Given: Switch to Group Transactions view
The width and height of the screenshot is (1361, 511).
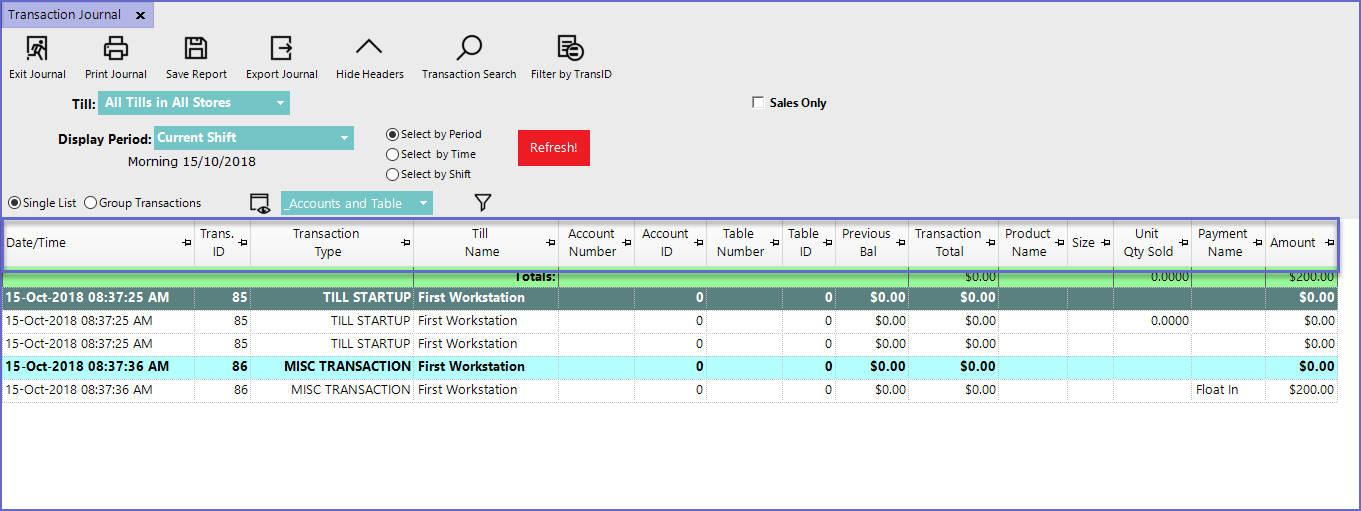Looking at the screenshot, I should coord(91,203).
